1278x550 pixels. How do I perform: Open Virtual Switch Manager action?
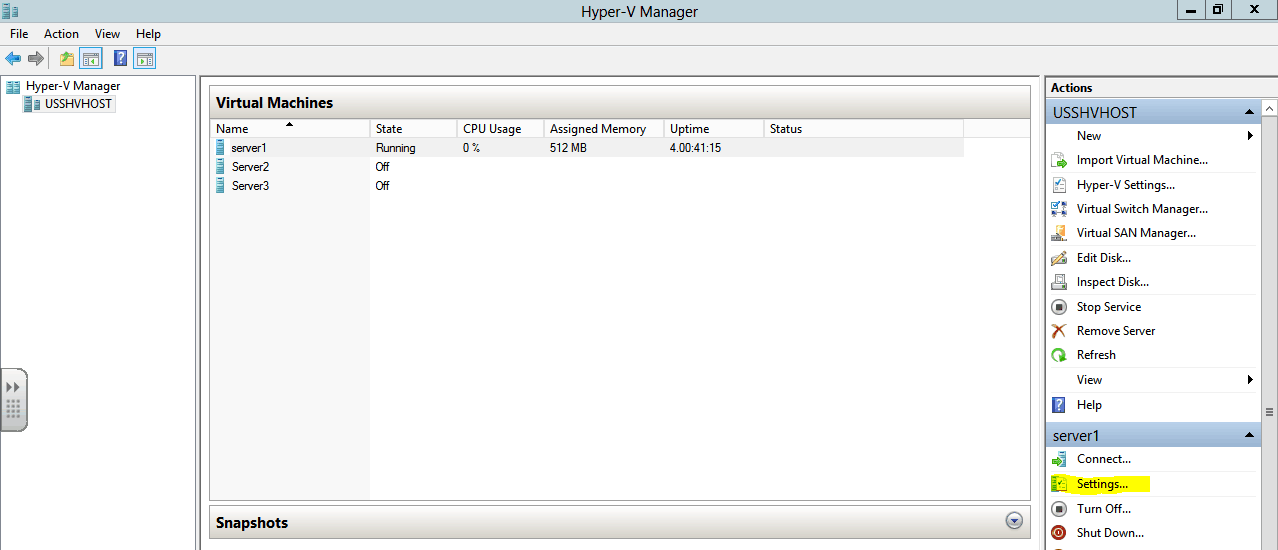[1142, 209]
